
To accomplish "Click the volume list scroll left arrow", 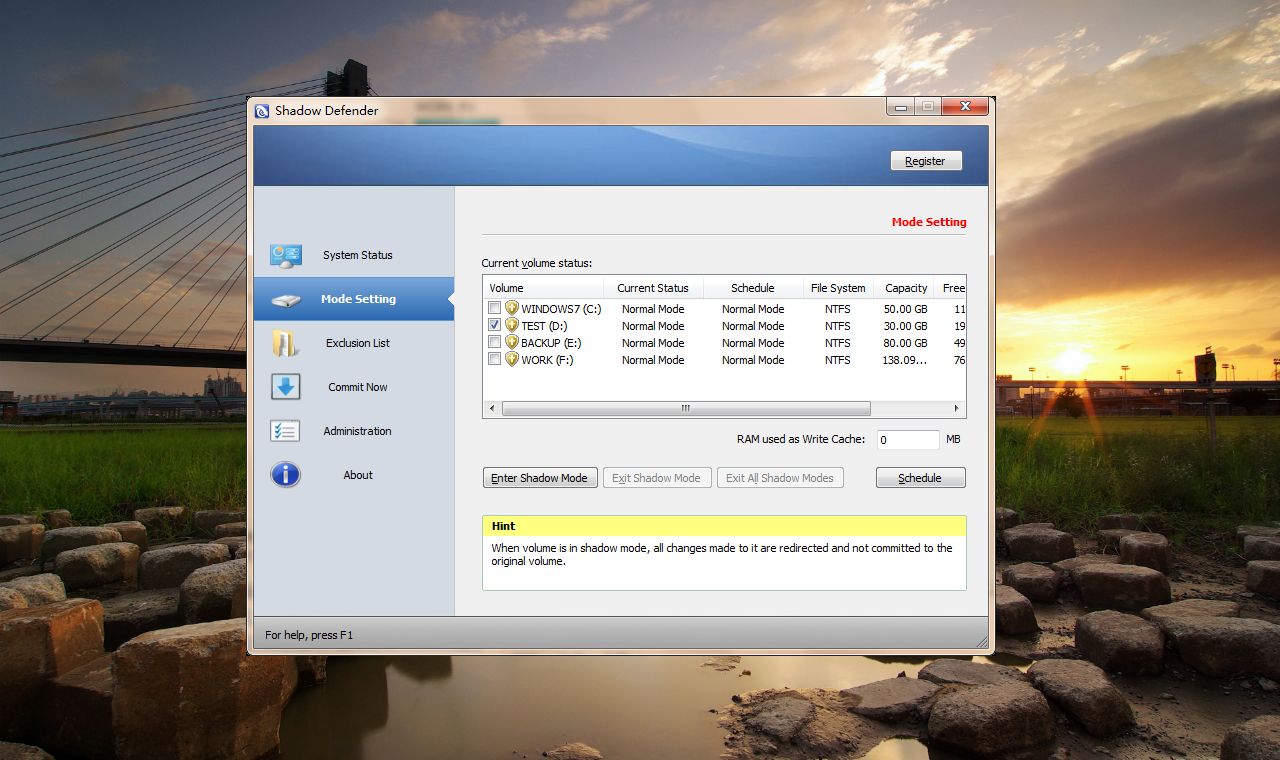I will point(491,408).
